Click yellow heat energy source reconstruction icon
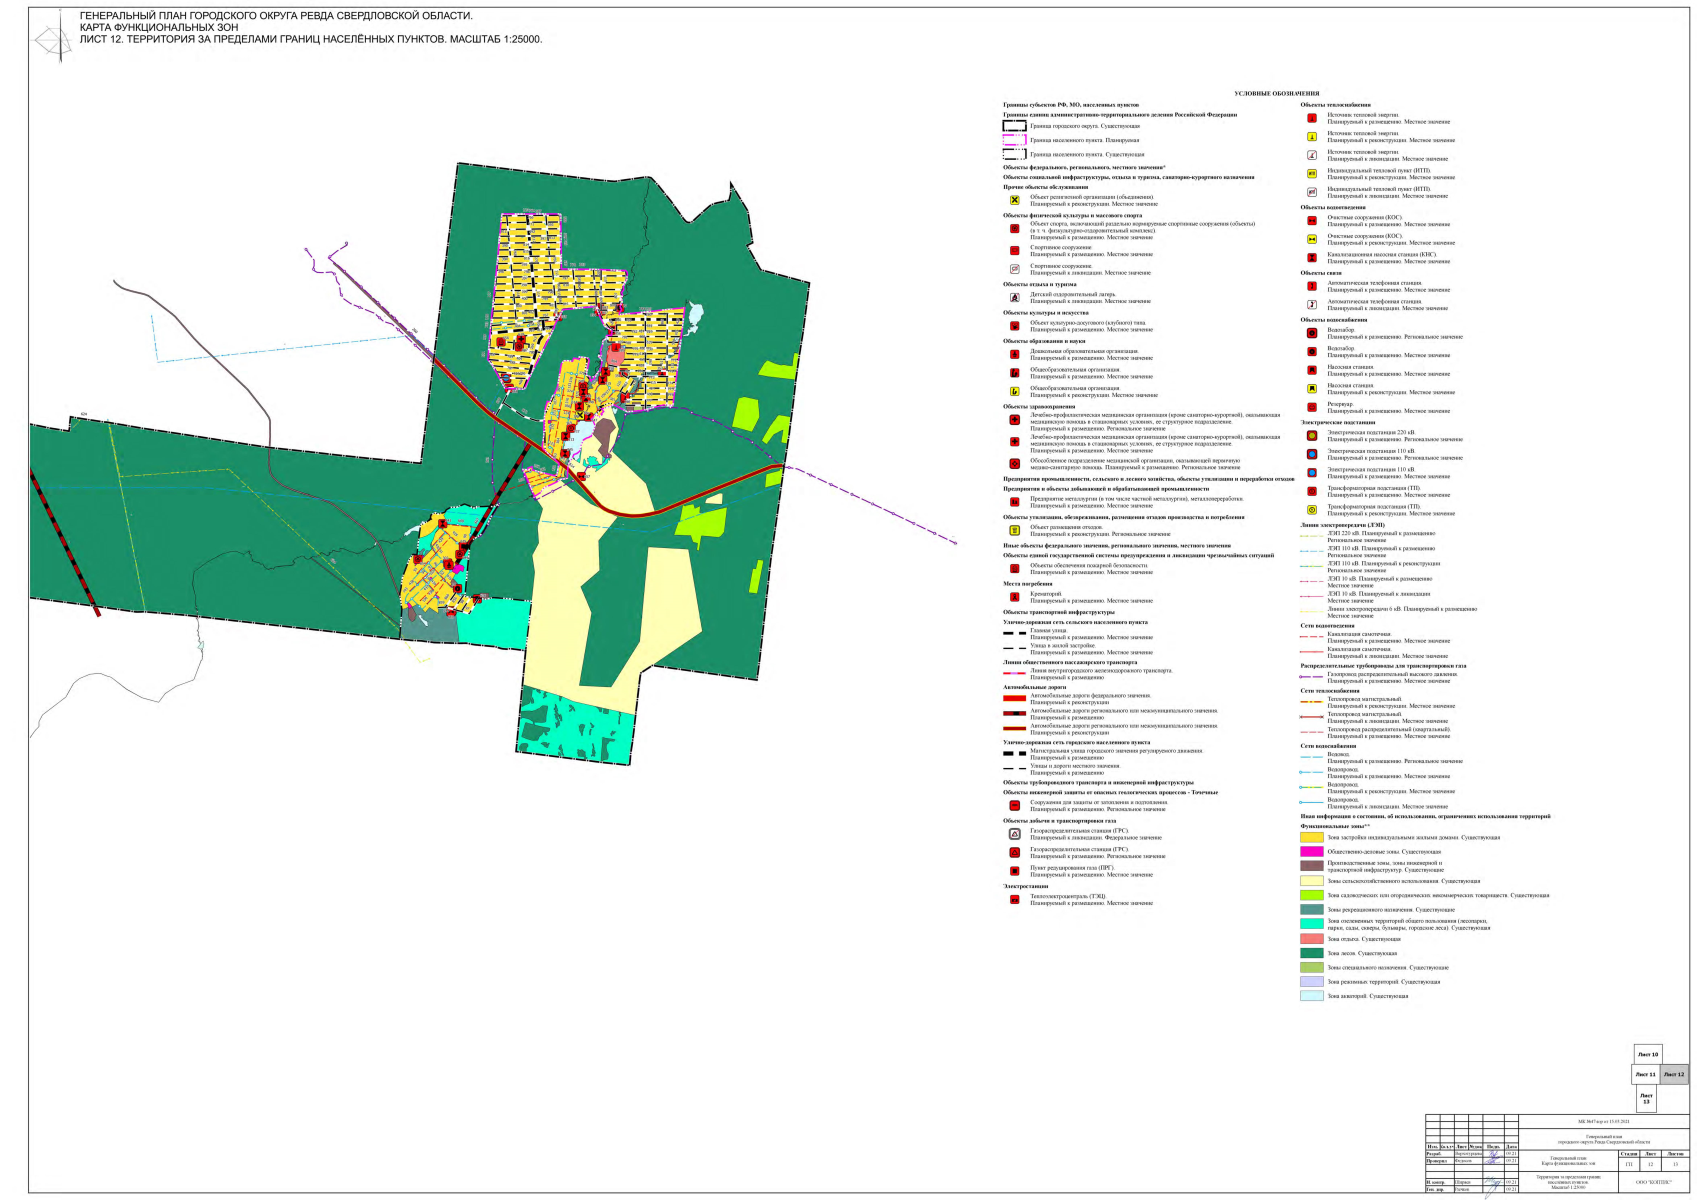The width and height of the screenshot is (1697, 1200). click(x=1312, y=136)
